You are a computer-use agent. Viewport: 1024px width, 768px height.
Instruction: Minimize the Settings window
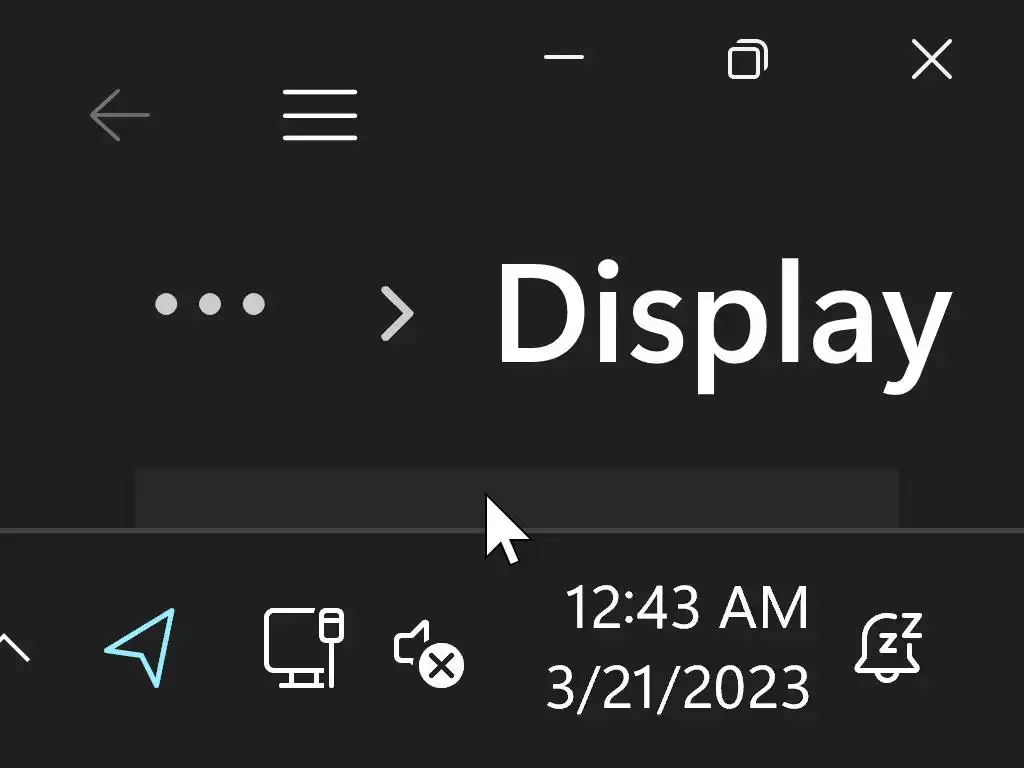click(564, 57)
